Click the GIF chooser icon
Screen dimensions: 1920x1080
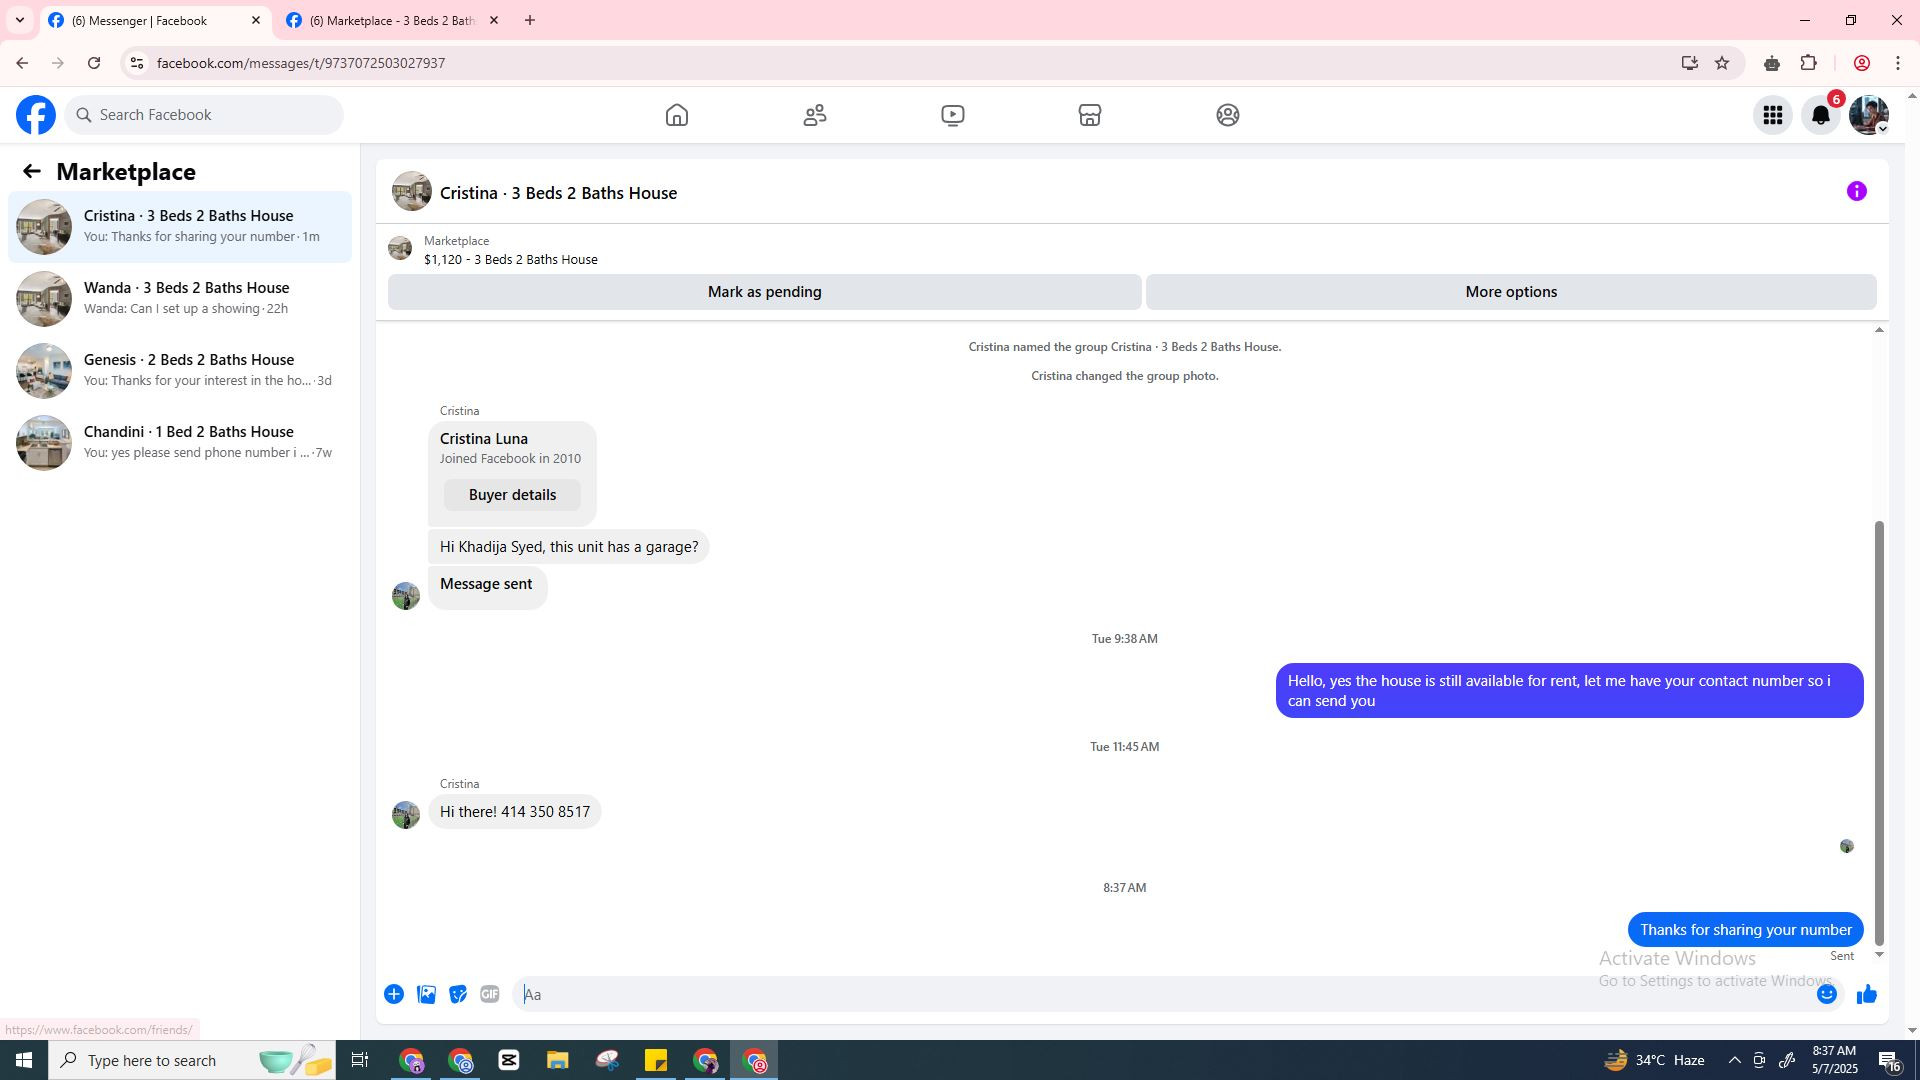tap(489, 994)
